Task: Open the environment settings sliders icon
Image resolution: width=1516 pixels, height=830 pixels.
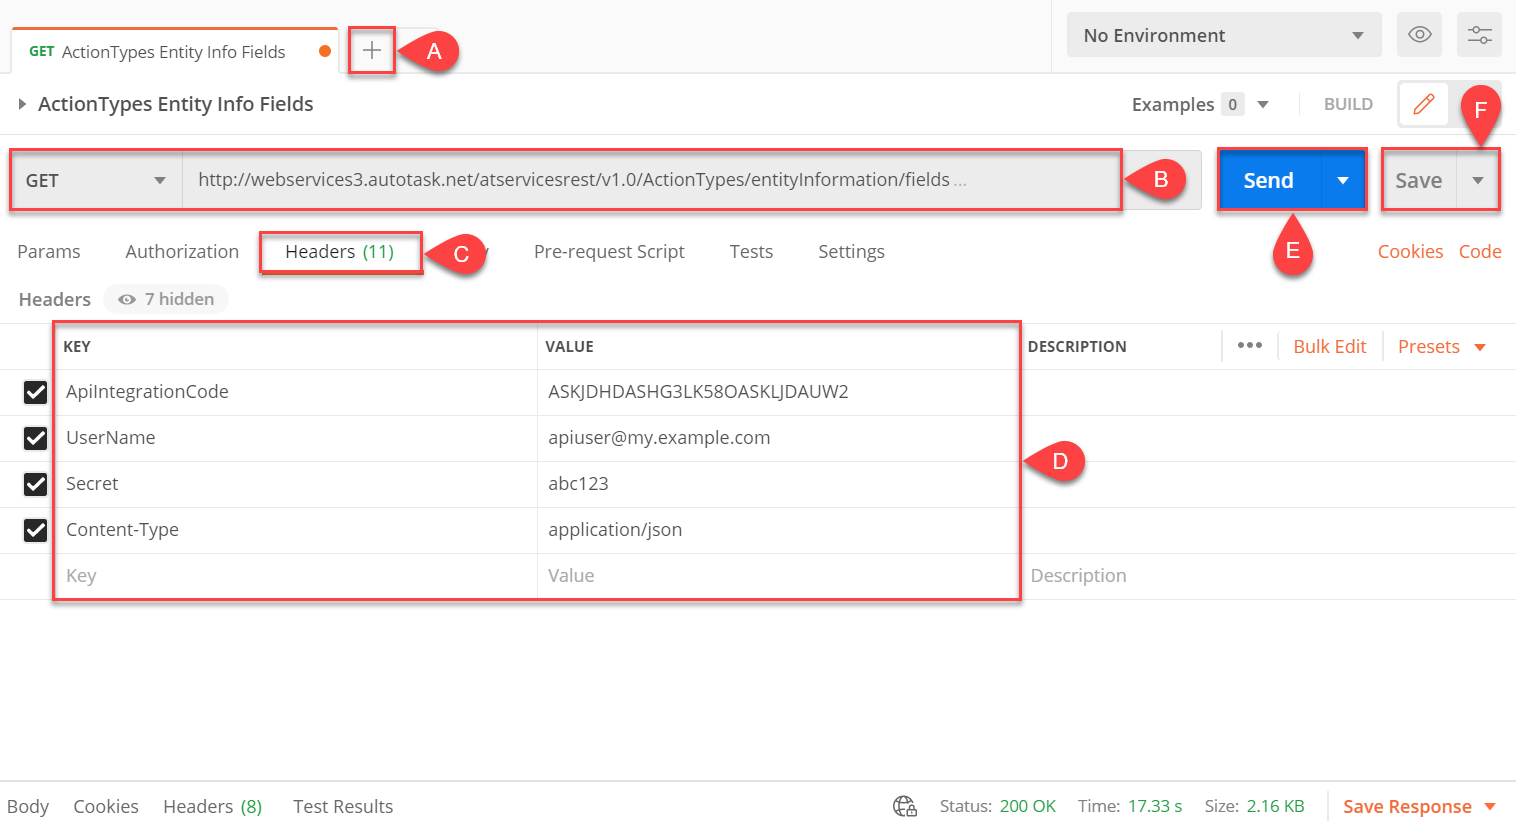Action: click(1479, 34)
